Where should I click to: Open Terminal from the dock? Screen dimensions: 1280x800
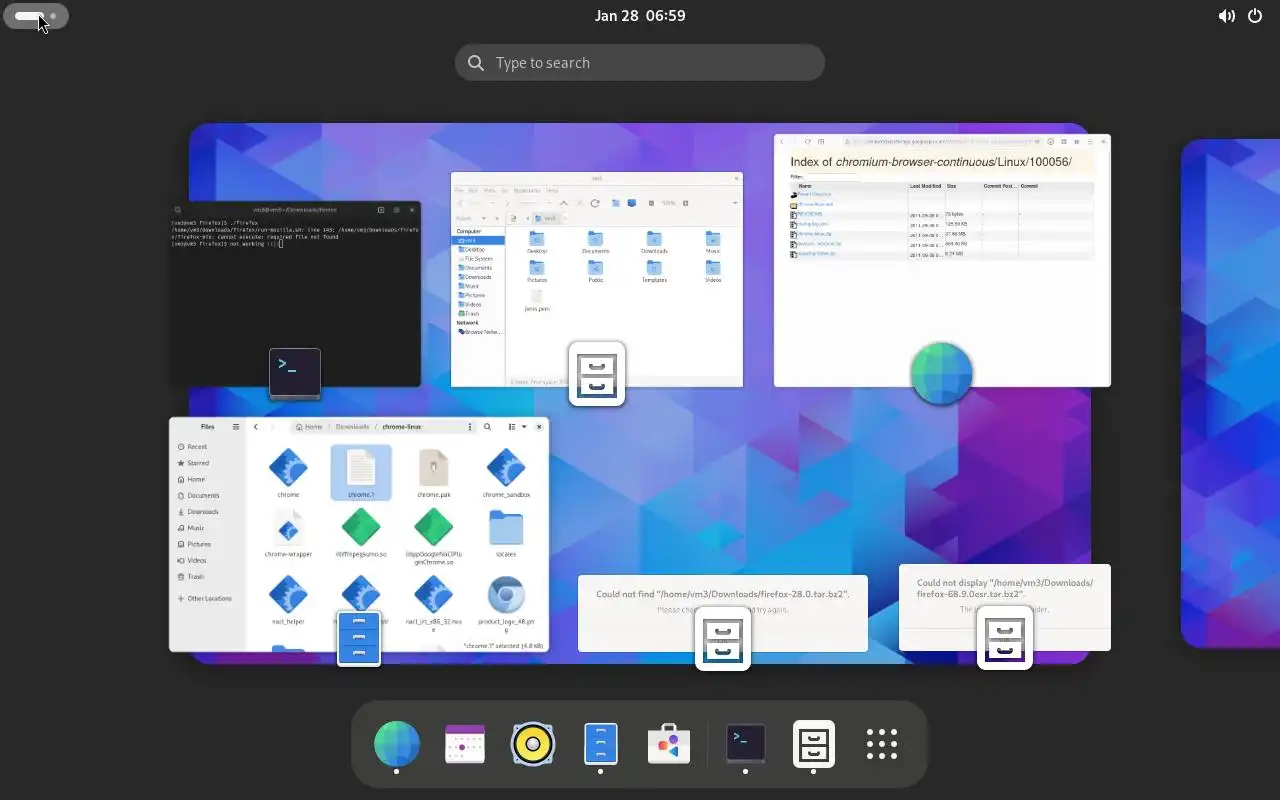pyautogui.click(x=745, y=744)
